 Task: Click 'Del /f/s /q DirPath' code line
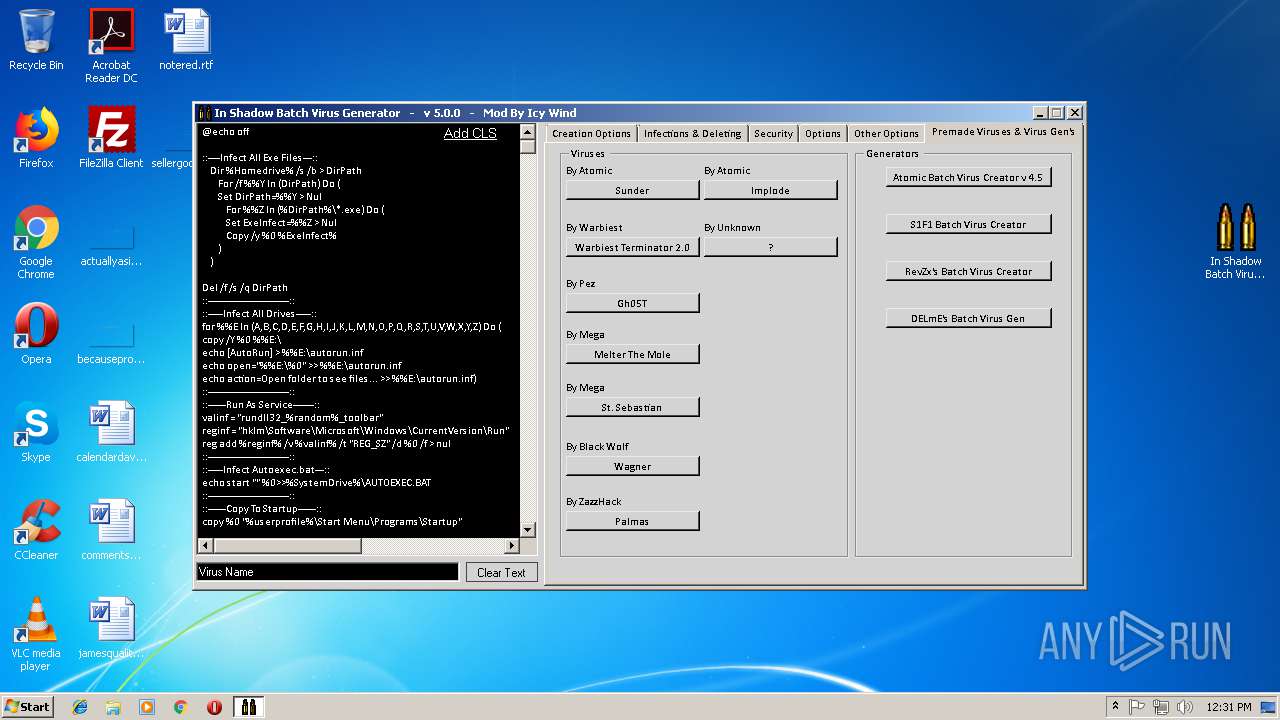[x=245, y=287]
